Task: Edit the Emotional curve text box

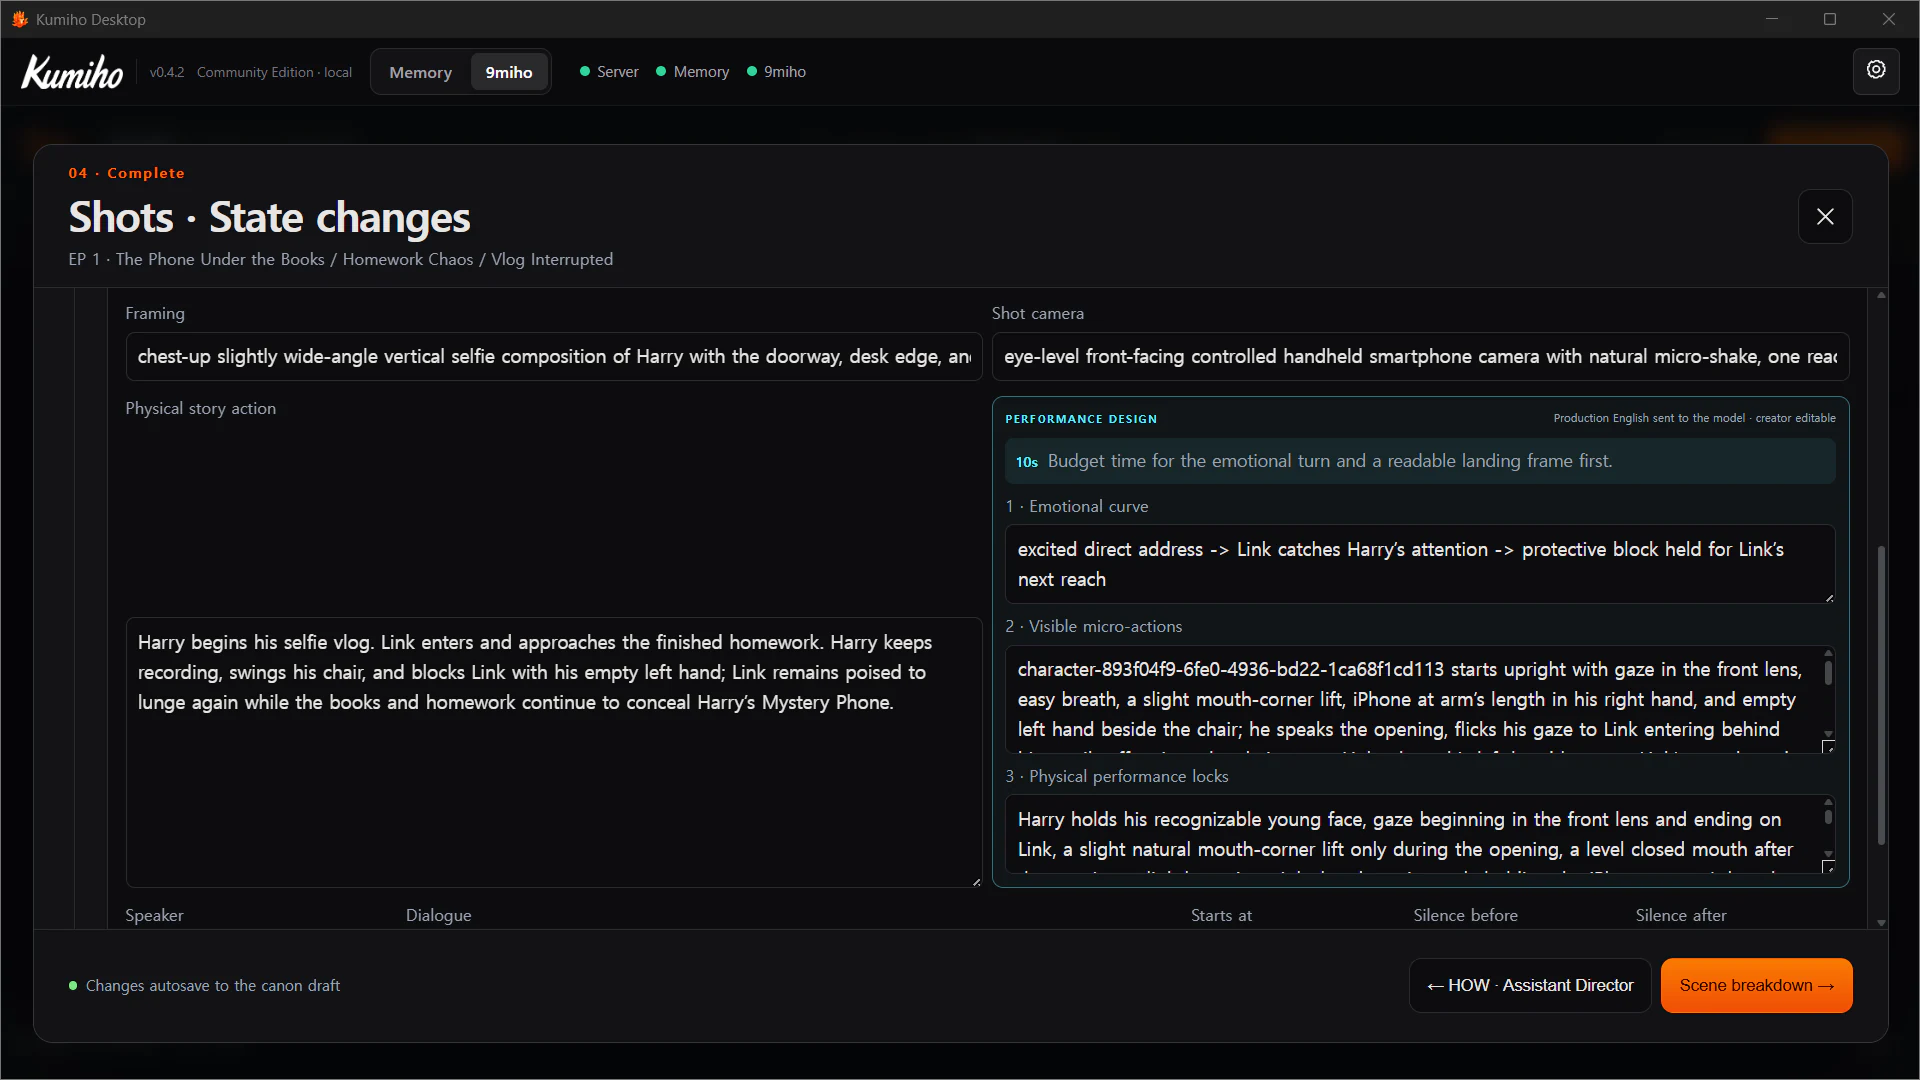Action: (1420, 564)
